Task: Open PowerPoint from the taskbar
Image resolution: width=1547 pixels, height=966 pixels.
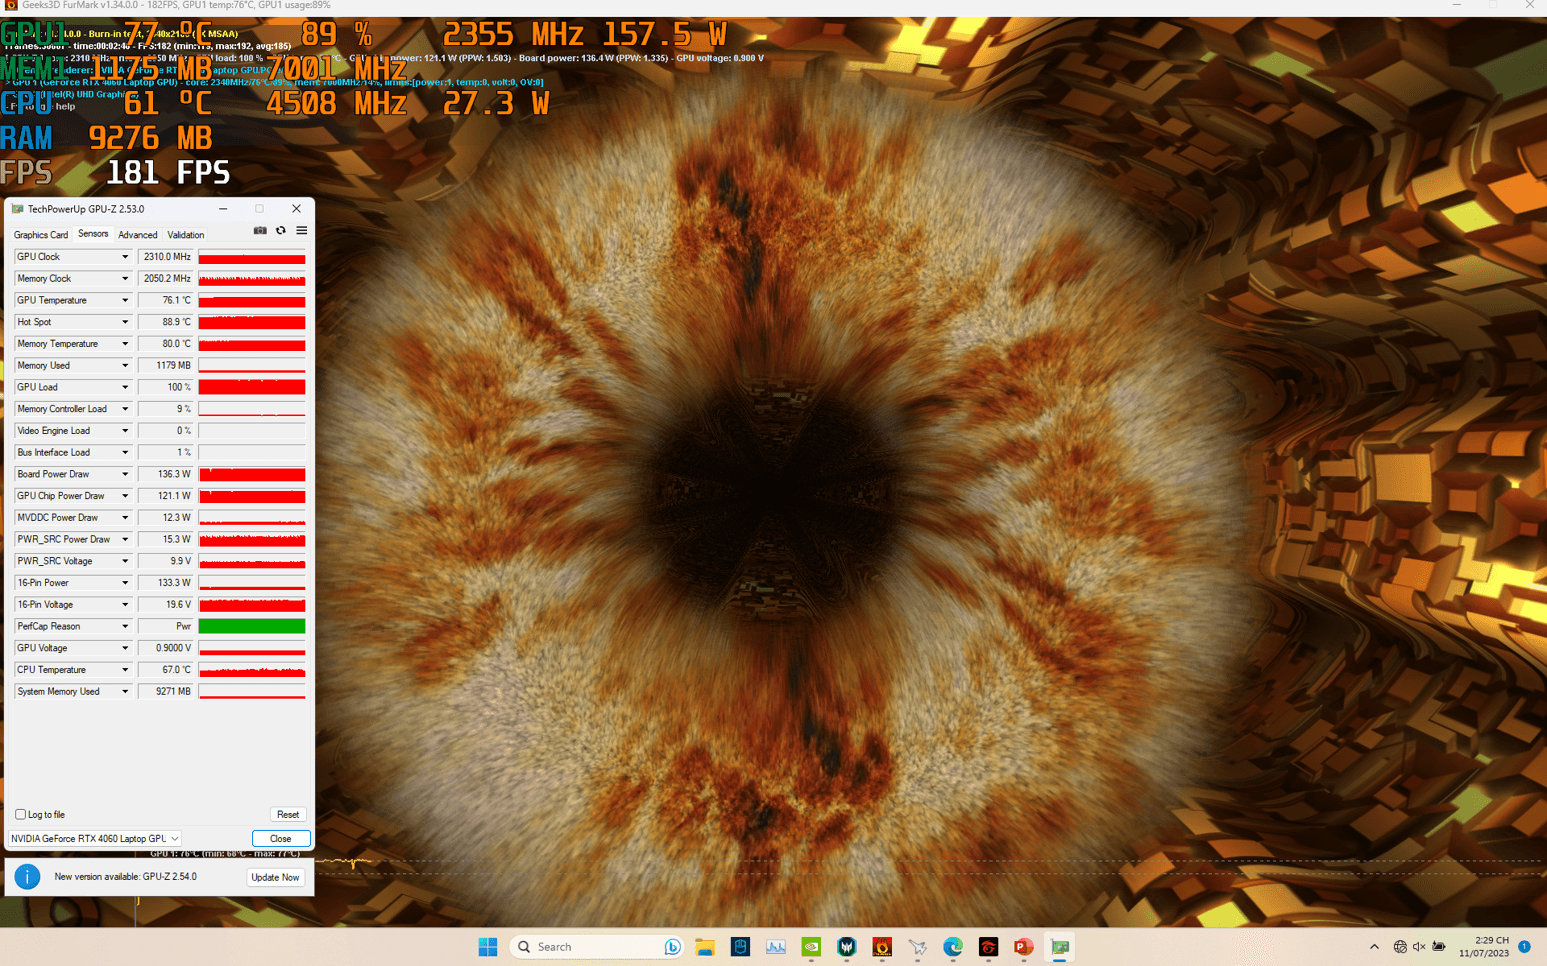Action: tap(1023, 947)
